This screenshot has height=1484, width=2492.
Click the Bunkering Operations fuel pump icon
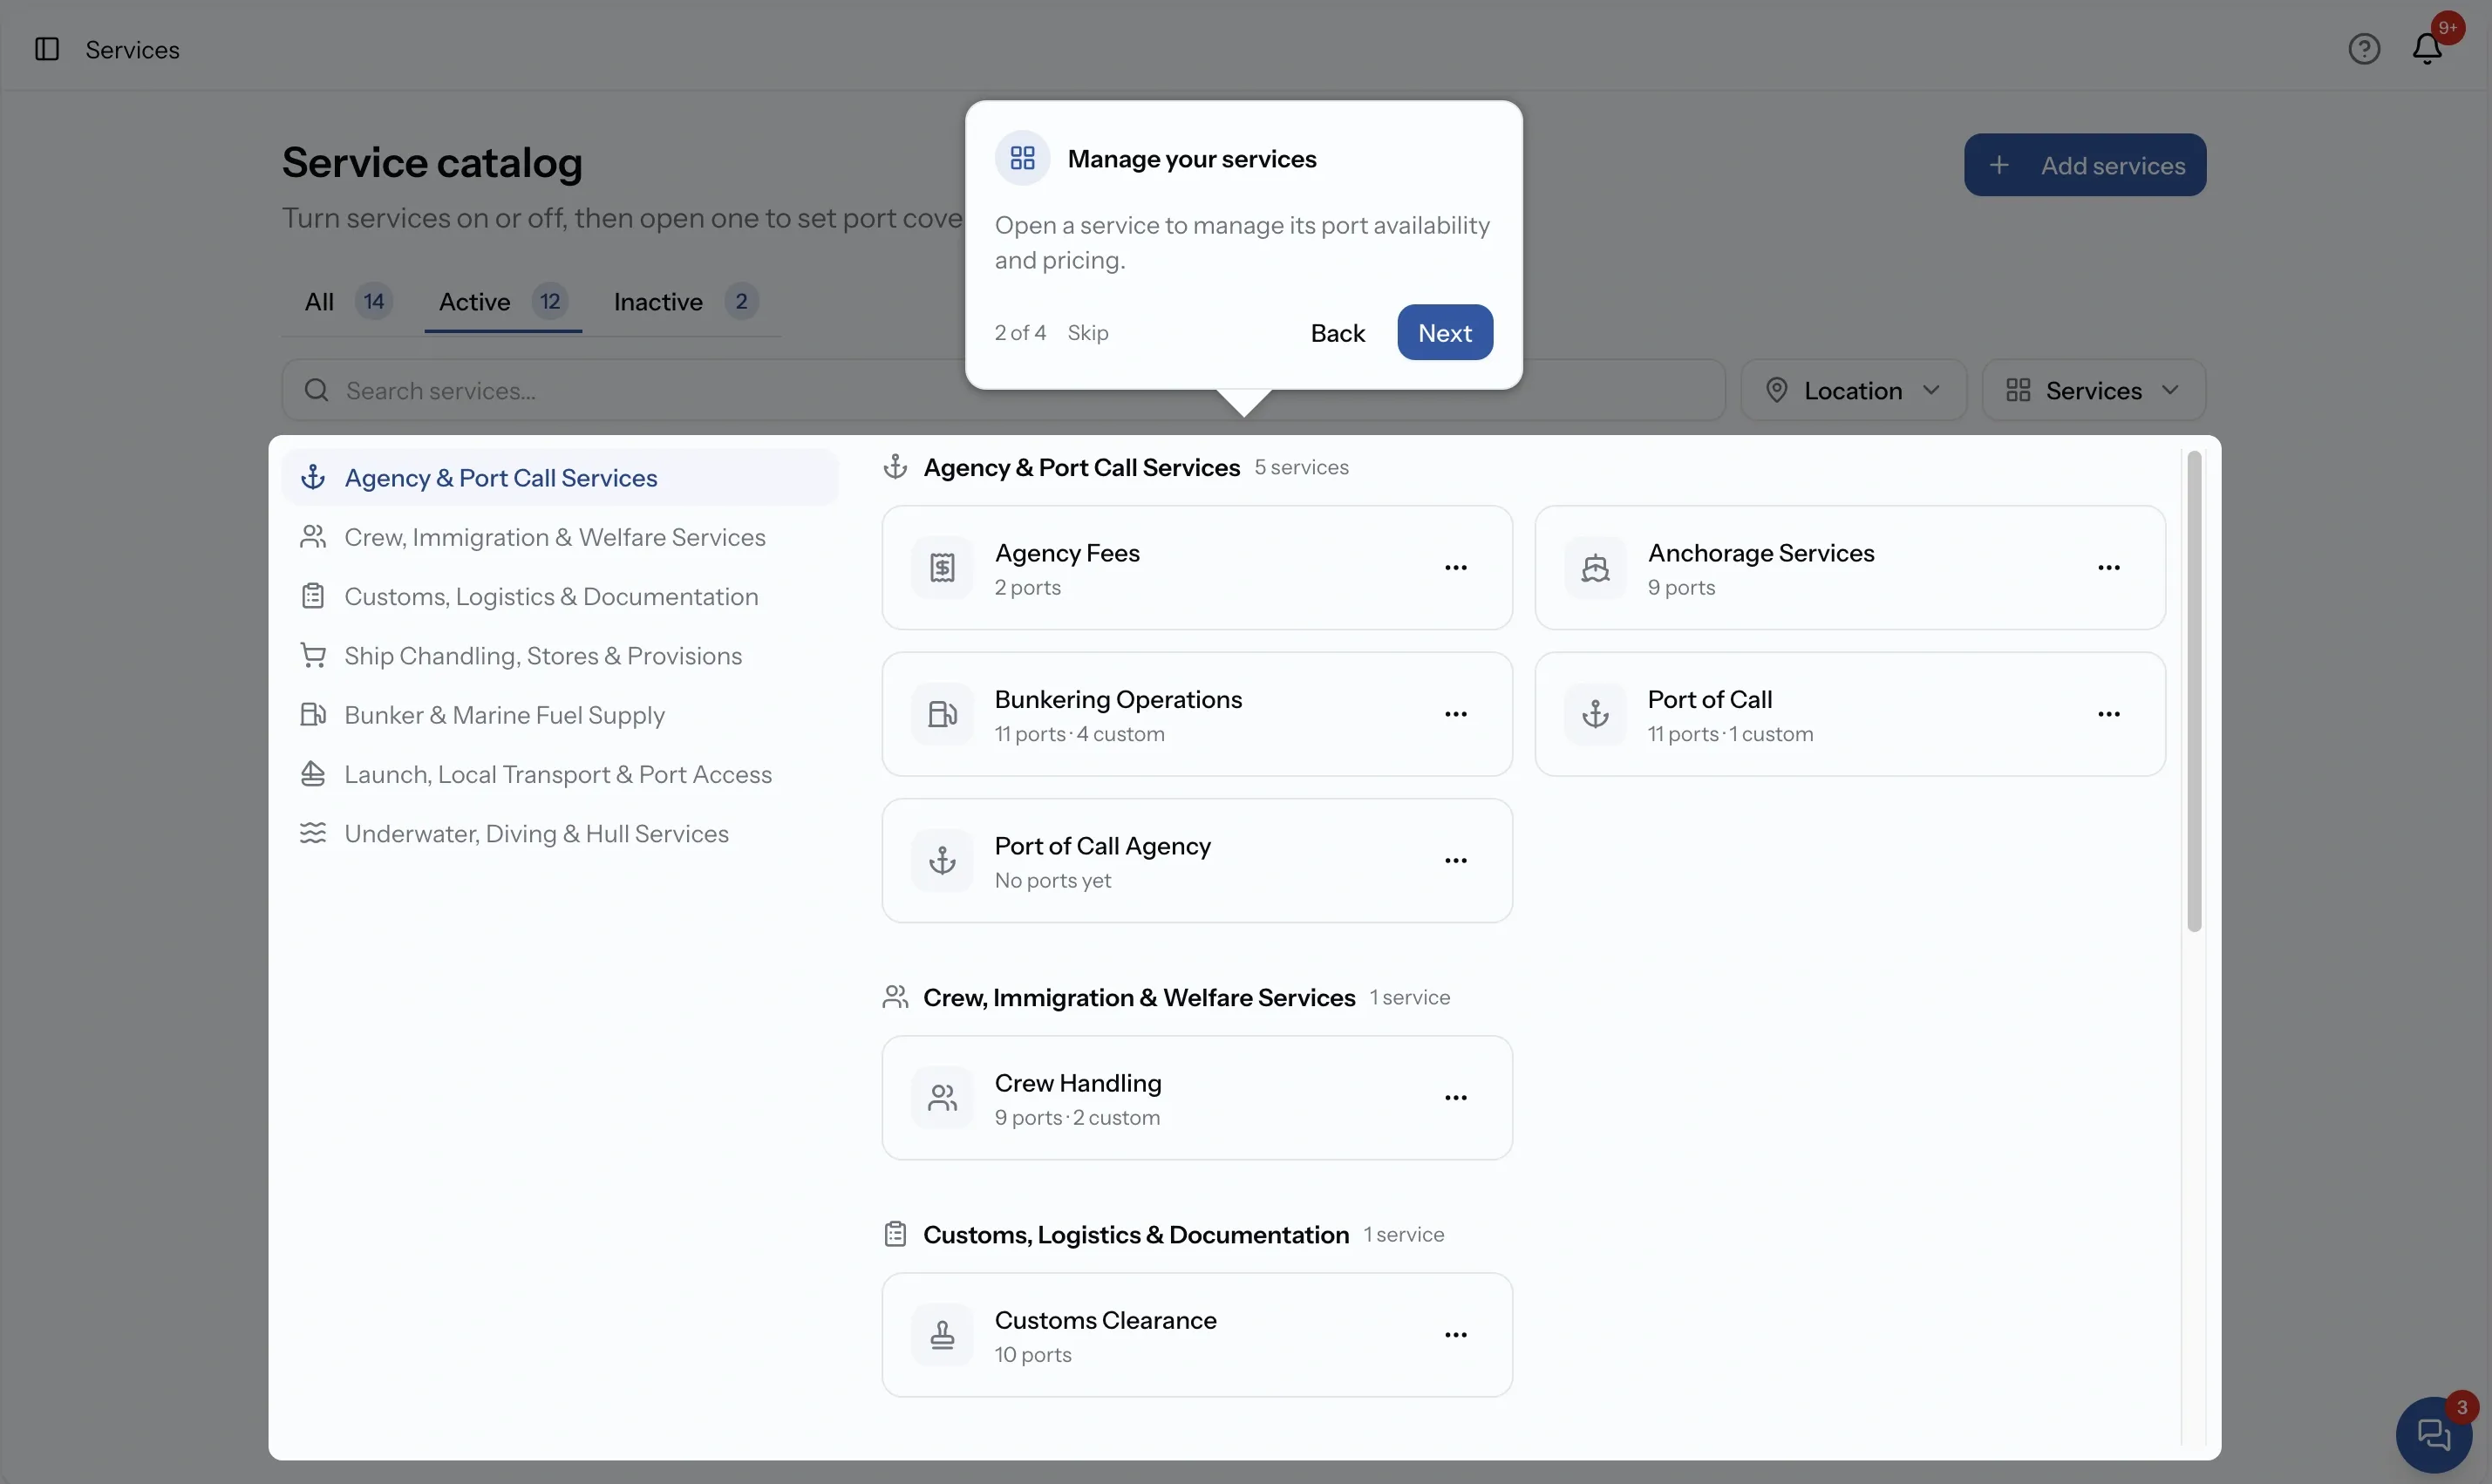(x=942, y=714)
